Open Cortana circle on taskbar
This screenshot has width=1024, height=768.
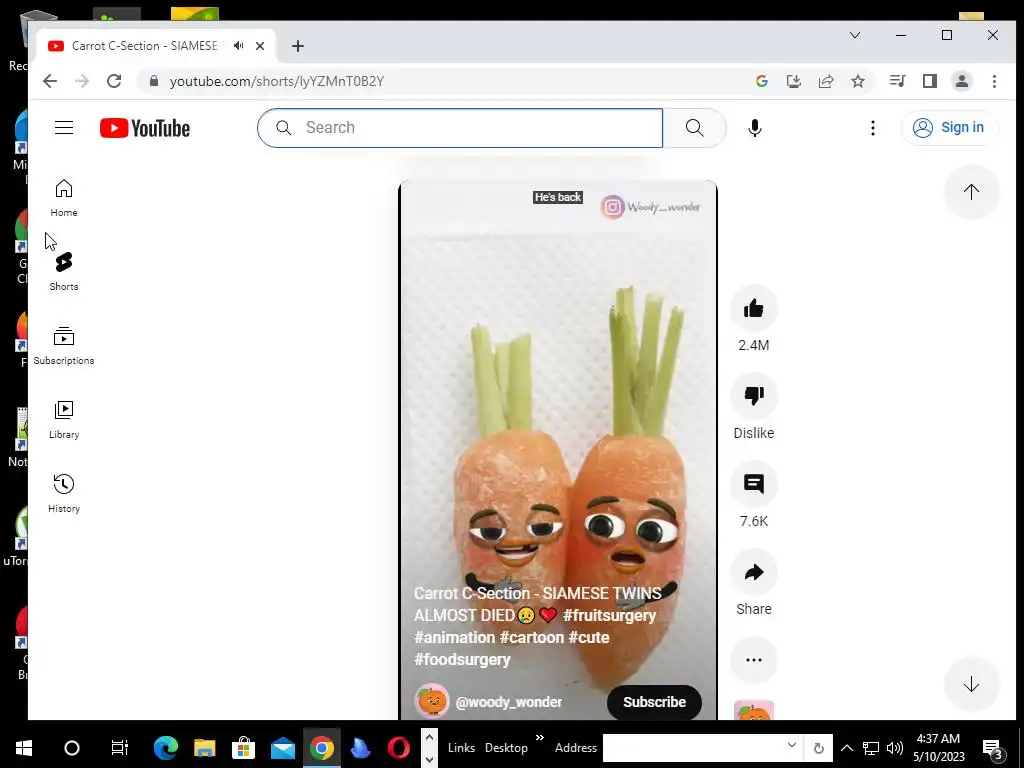click(72, 748)
